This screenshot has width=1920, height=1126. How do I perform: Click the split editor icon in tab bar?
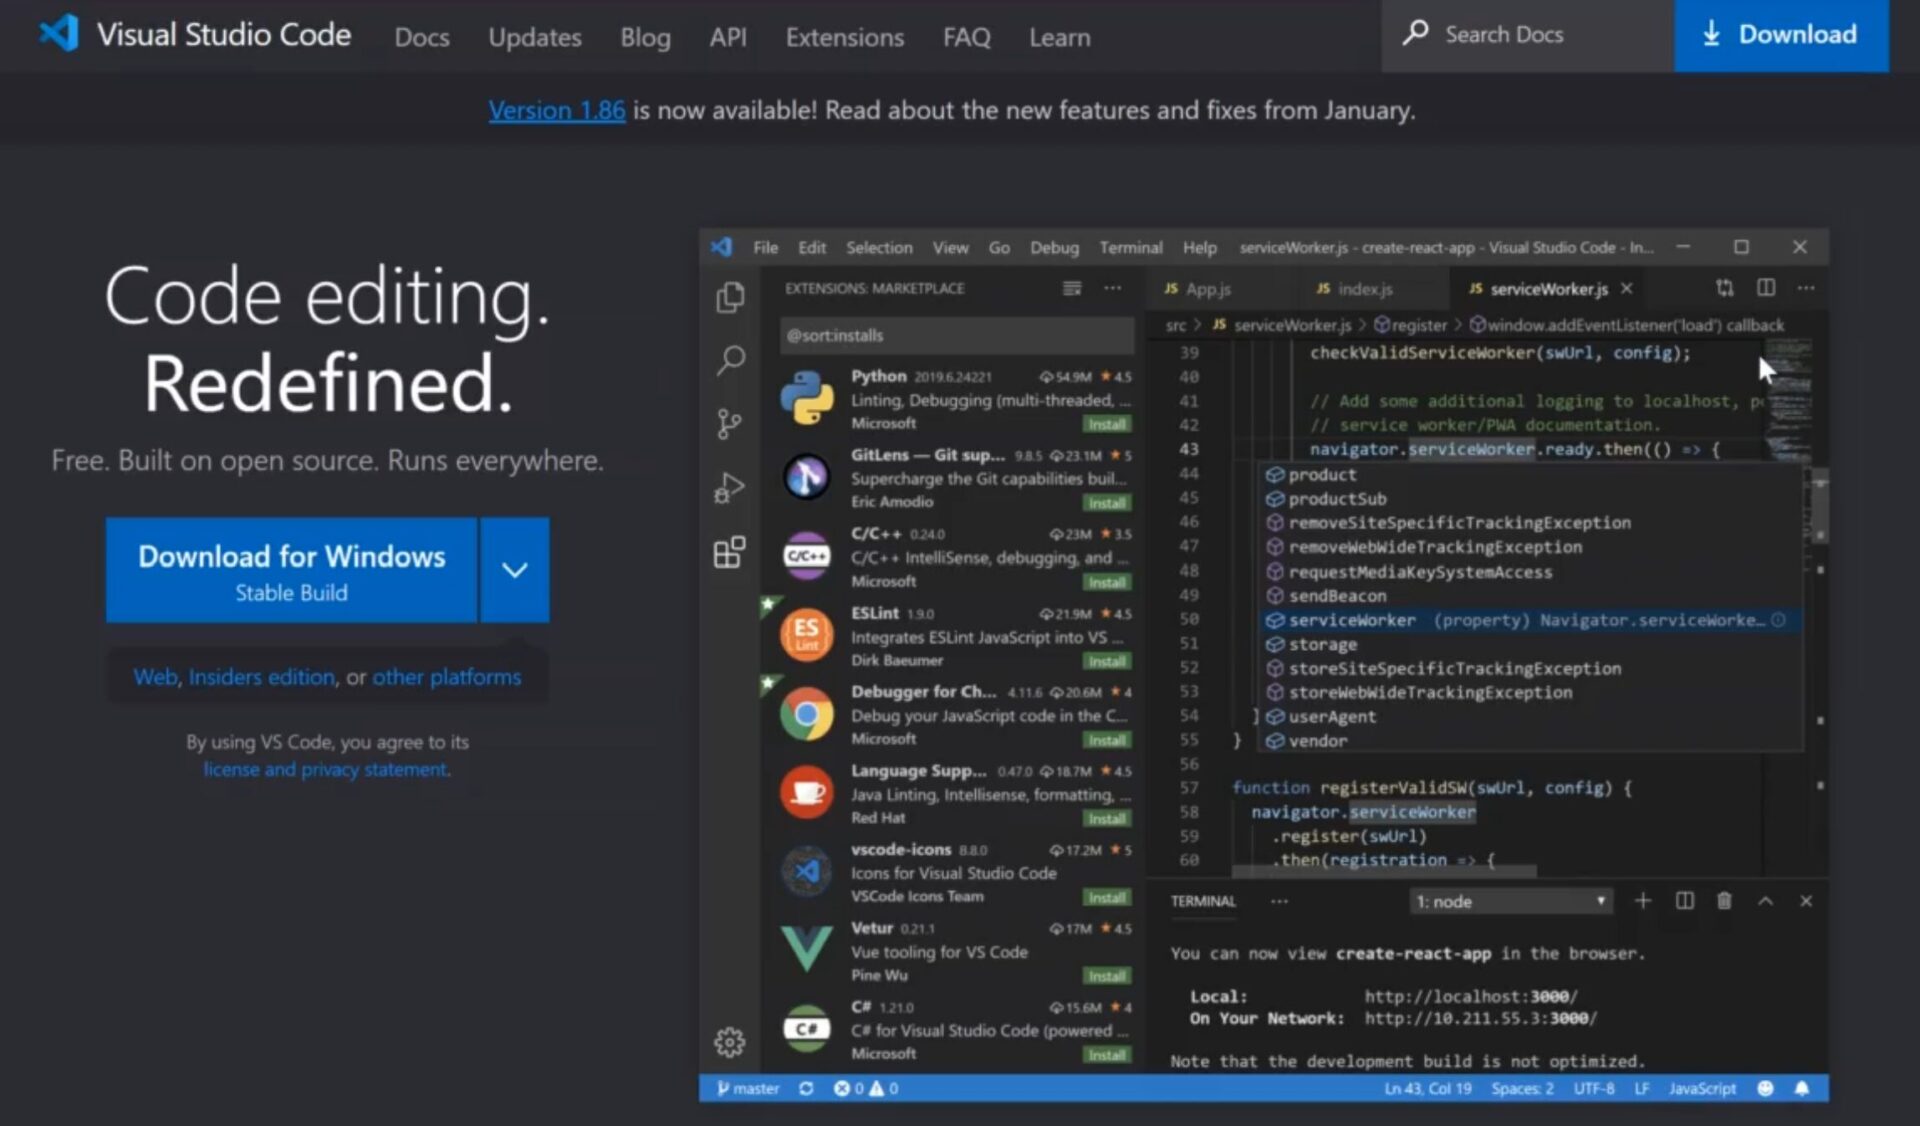tap(1766, 288)
